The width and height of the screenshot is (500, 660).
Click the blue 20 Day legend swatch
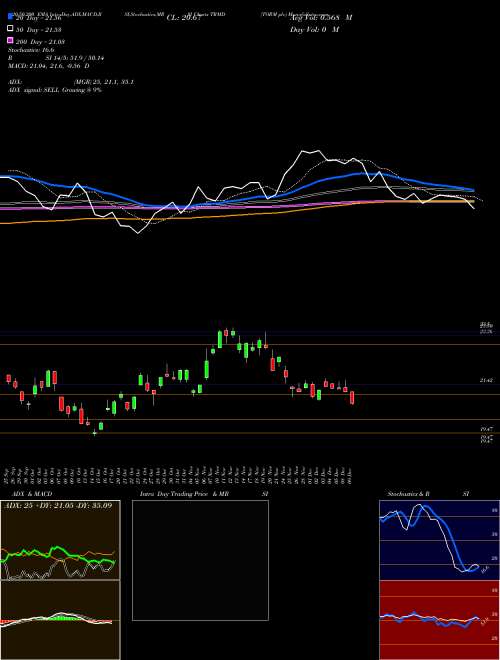click(10, 17)
